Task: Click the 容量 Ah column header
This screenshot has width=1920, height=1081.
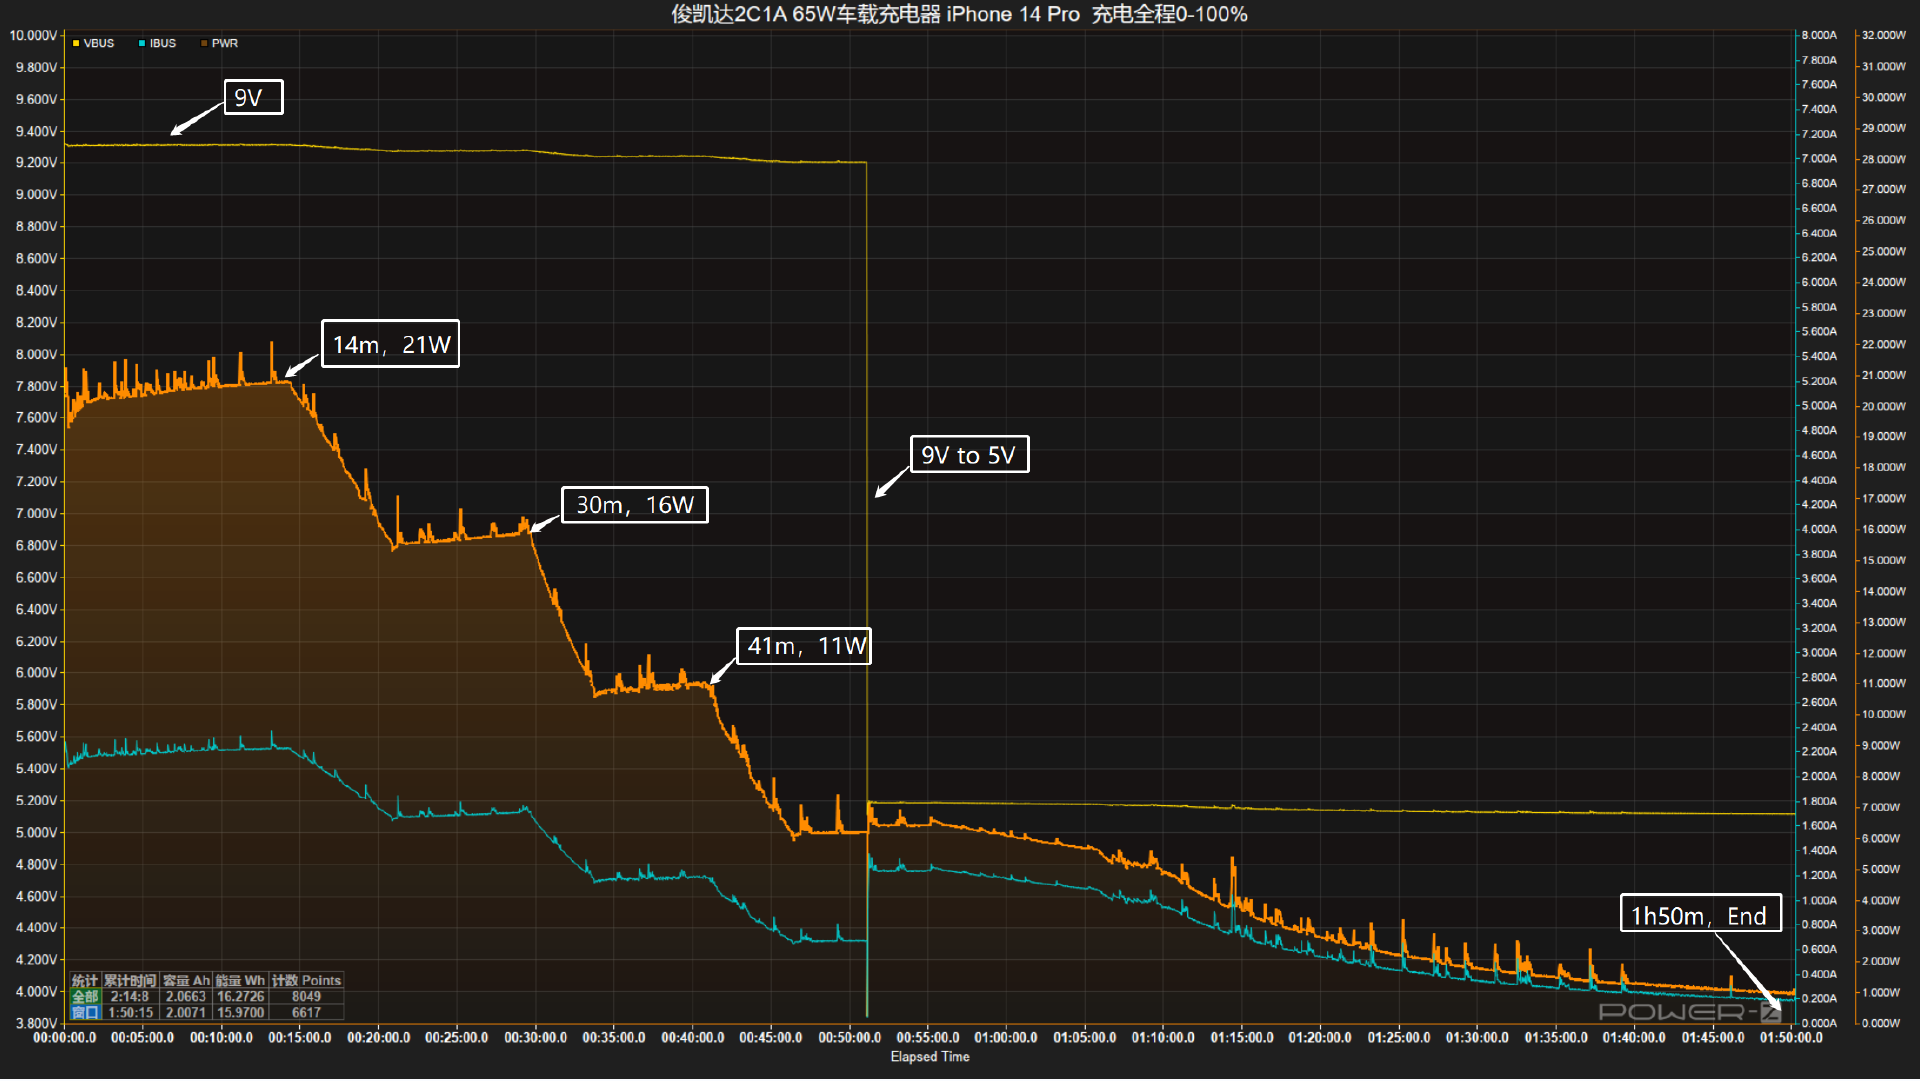Action: (186, 981)
